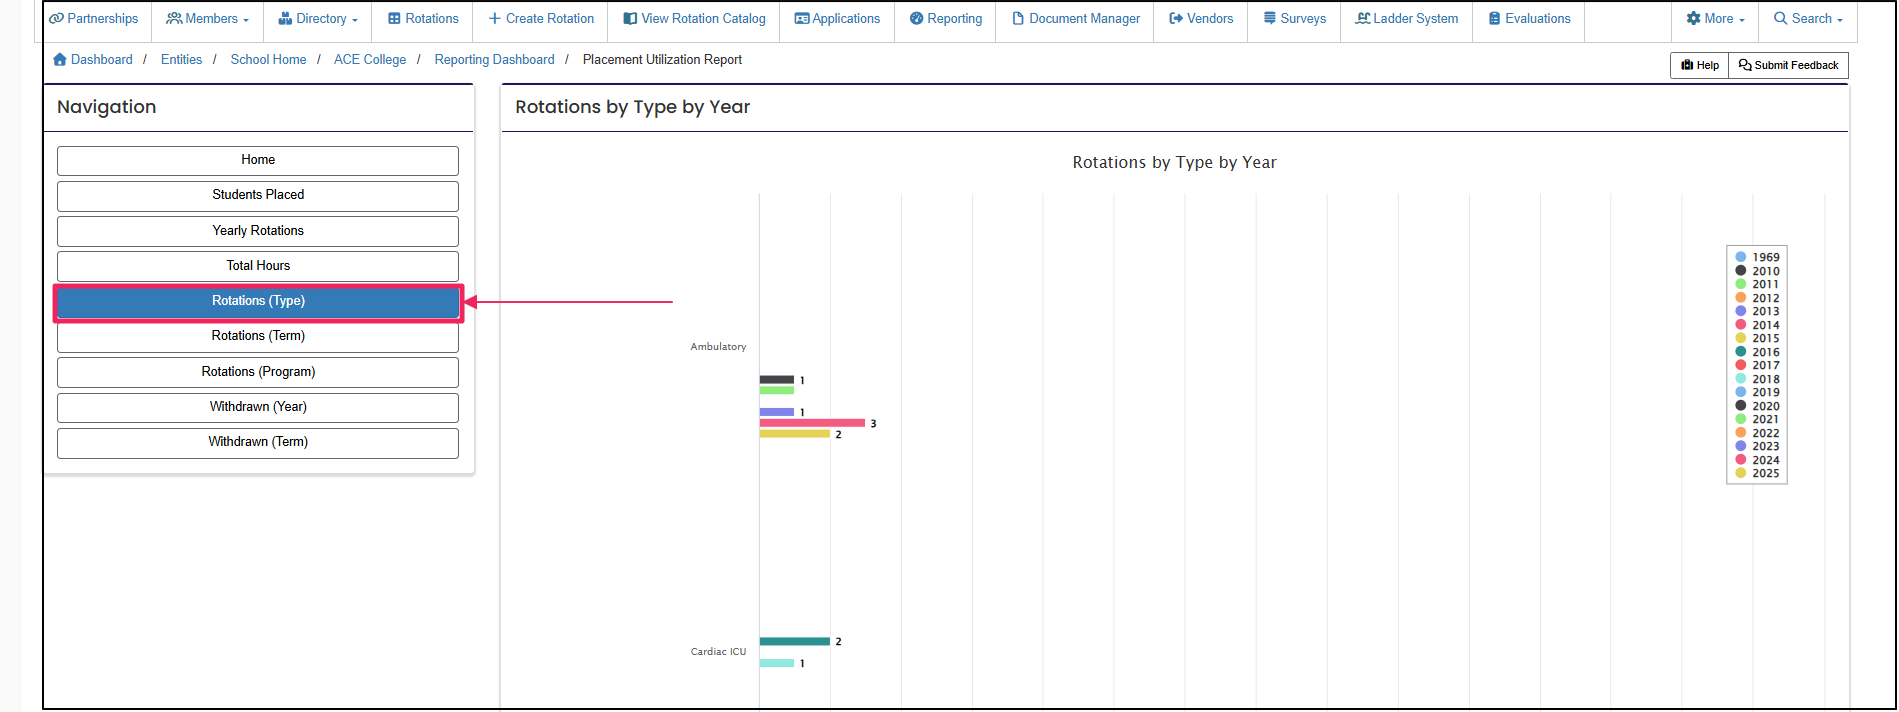This screenshot has height=712, width=1899.
Task: Open Reporting Dashboard breadcrumb link
Action: pos(494,60)
